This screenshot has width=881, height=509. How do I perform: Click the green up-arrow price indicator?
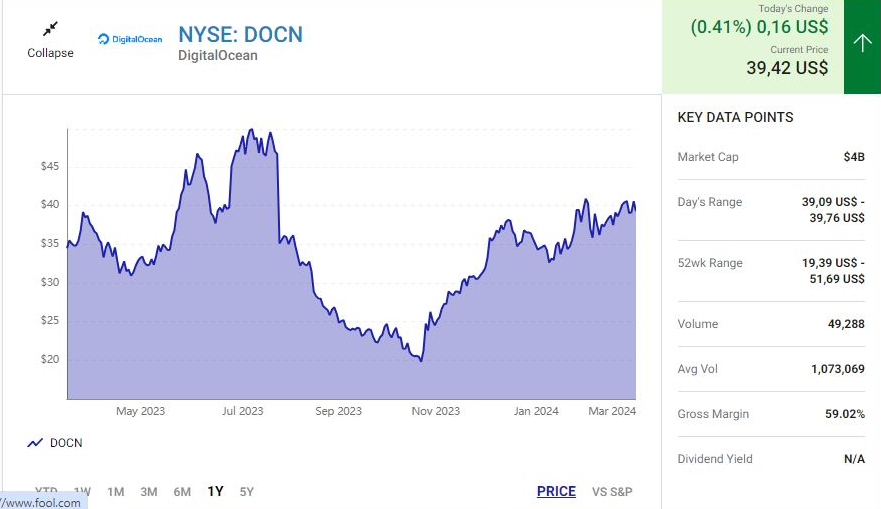(862, 43)
